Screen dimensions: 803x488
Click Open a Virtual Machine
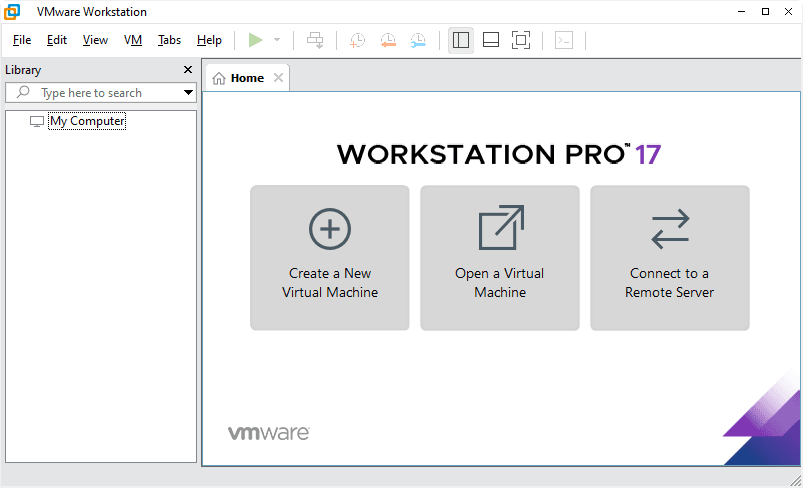coord(500,257)
